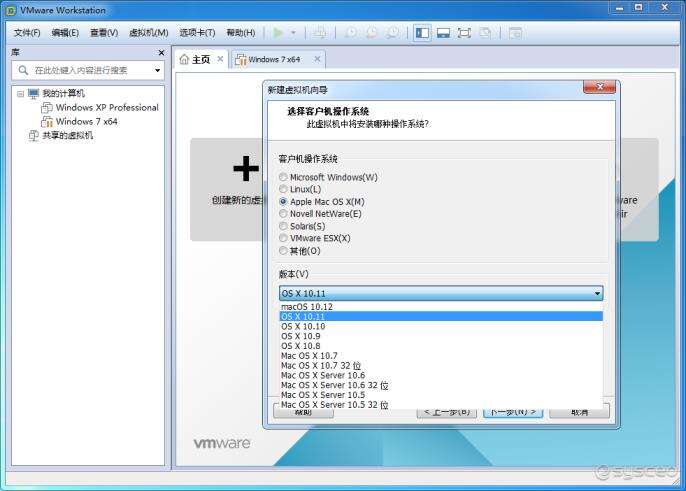
Task: Open the 帮助(H) menu
Action: coord(241,33)
